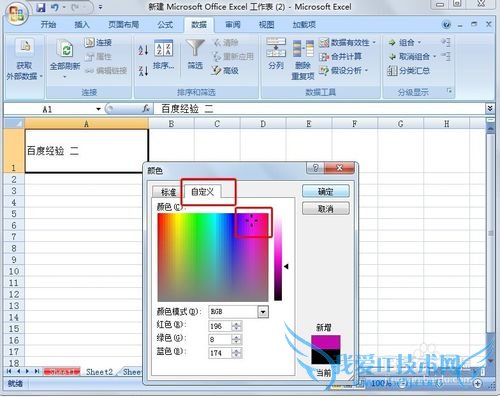Screen dimensions: 500x397
Task: Click the Red value spinner
Action: [x=236, y=326]
